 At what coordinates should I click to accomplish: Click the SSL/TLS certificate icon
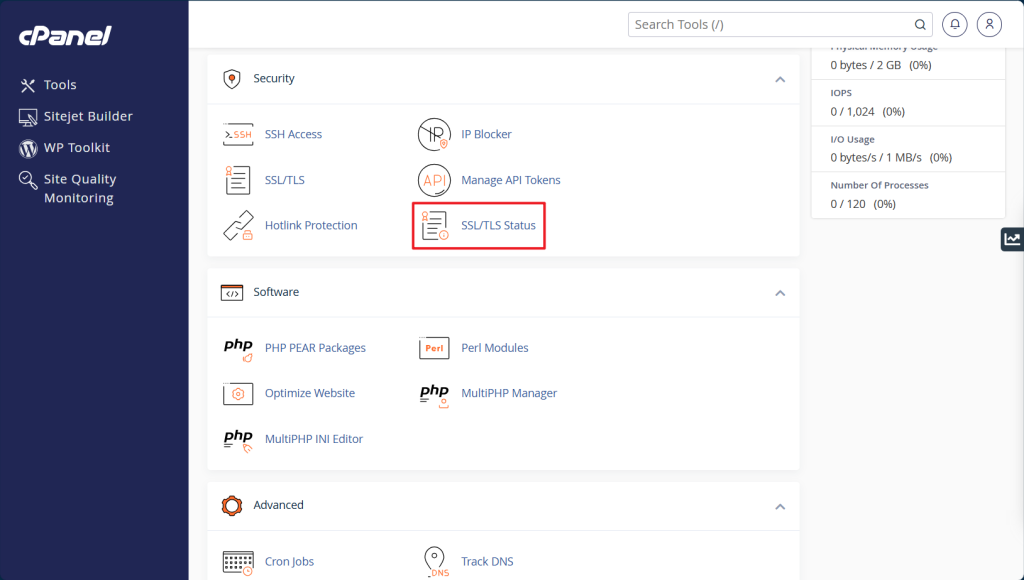click(238, 180)
